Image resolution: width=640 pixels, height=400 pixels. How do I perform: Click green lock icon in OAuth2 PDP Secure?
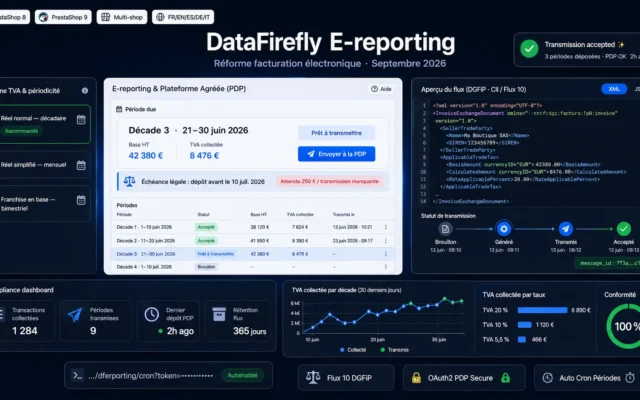coord(505,378)
